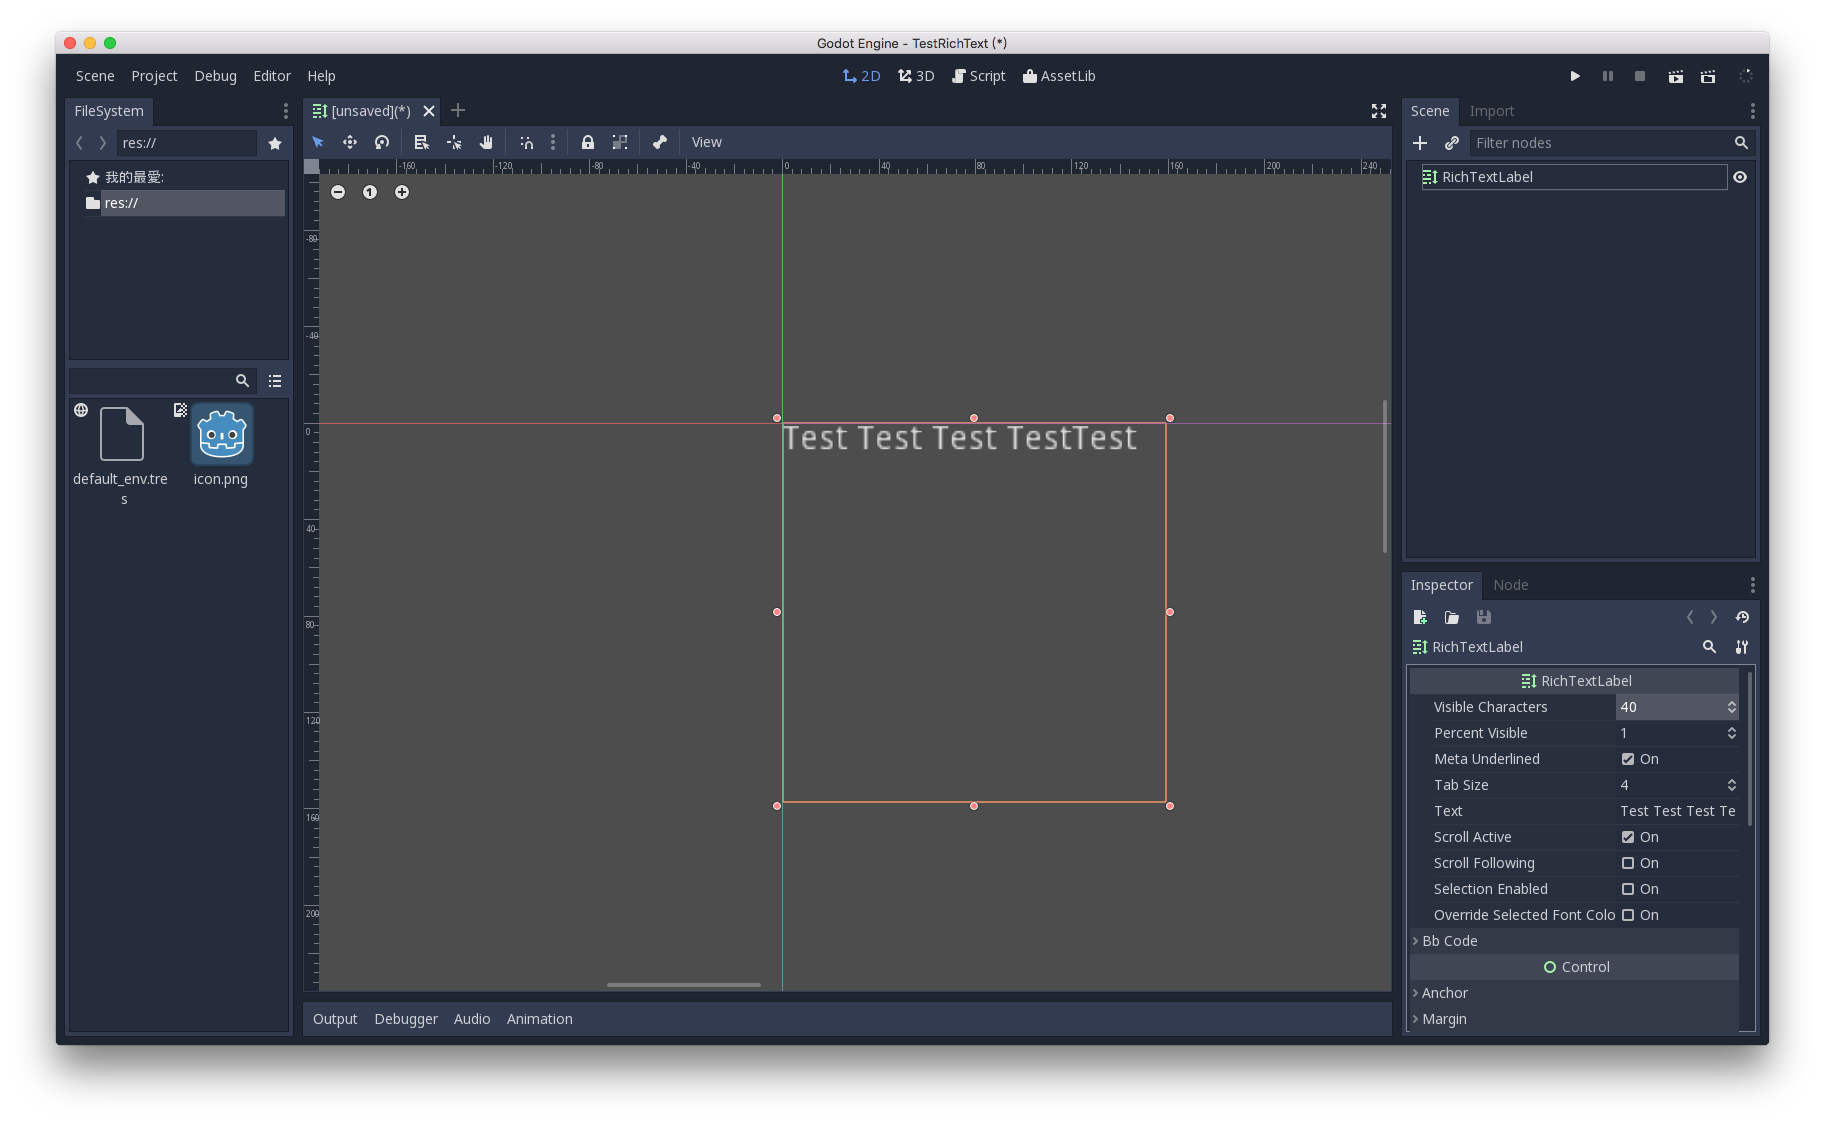Open skeleton options with the bone icon
1825x1125 pixels.
659,142
